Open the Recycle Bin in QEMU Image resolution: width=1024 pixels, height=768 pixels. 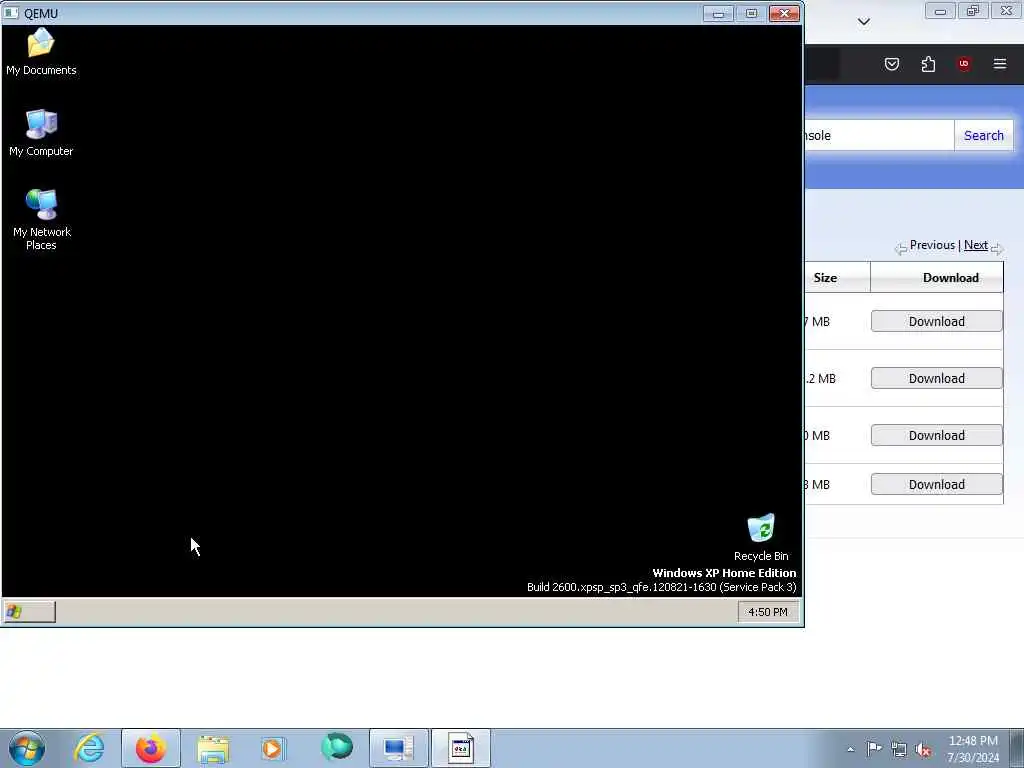[x=761, y=537]
